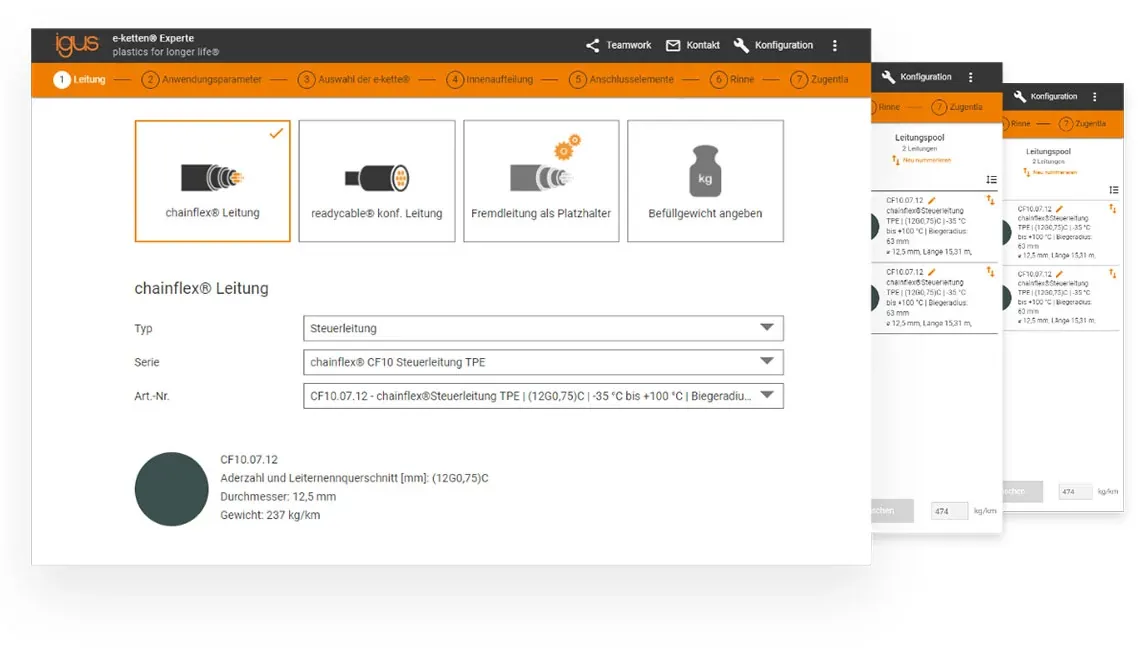1140x650 pixels.
Task: Select the Befüllgewicht angeben option
Action: [705, 180]
